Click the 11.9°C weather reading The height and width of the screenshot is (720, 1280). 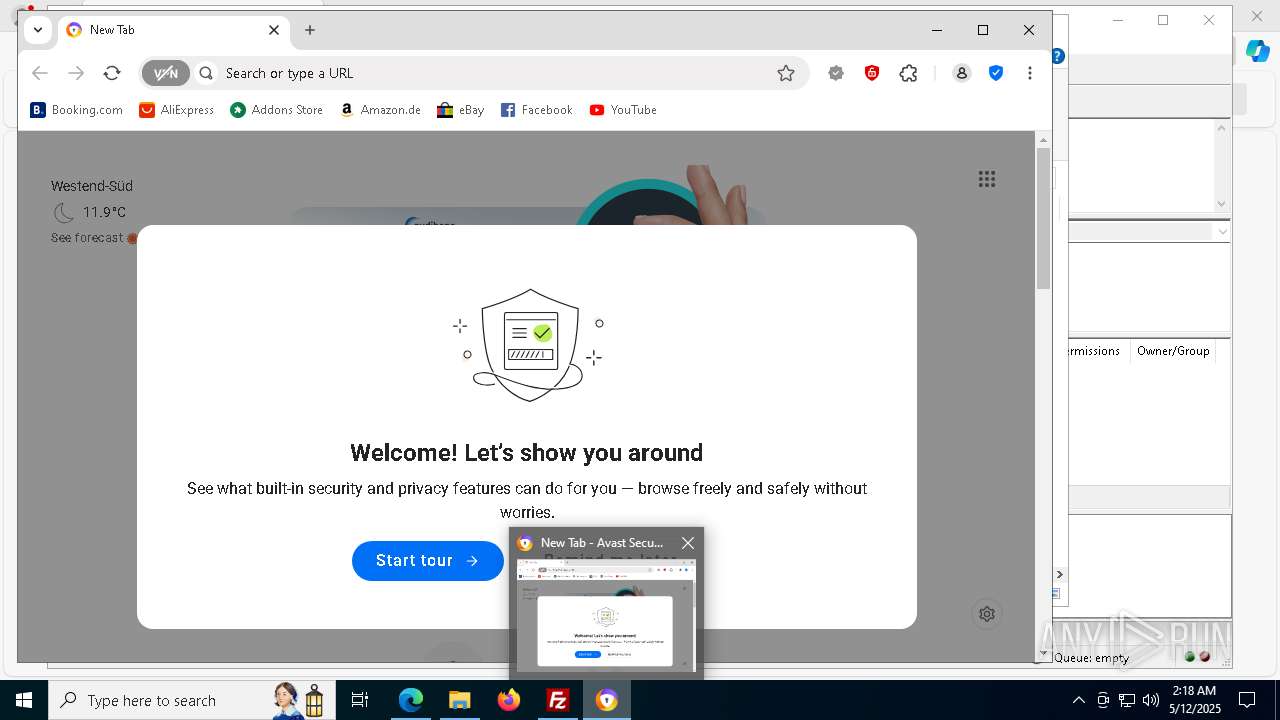tap(104, 212)
